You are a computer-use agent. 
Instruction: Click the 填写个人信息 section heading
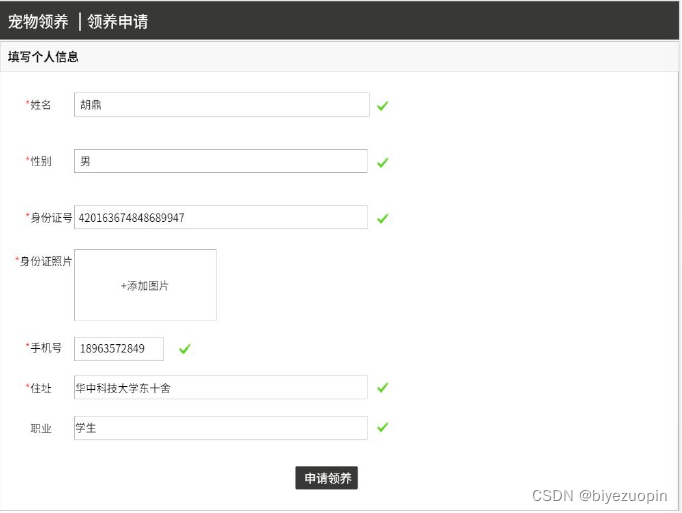coord(43,57)
